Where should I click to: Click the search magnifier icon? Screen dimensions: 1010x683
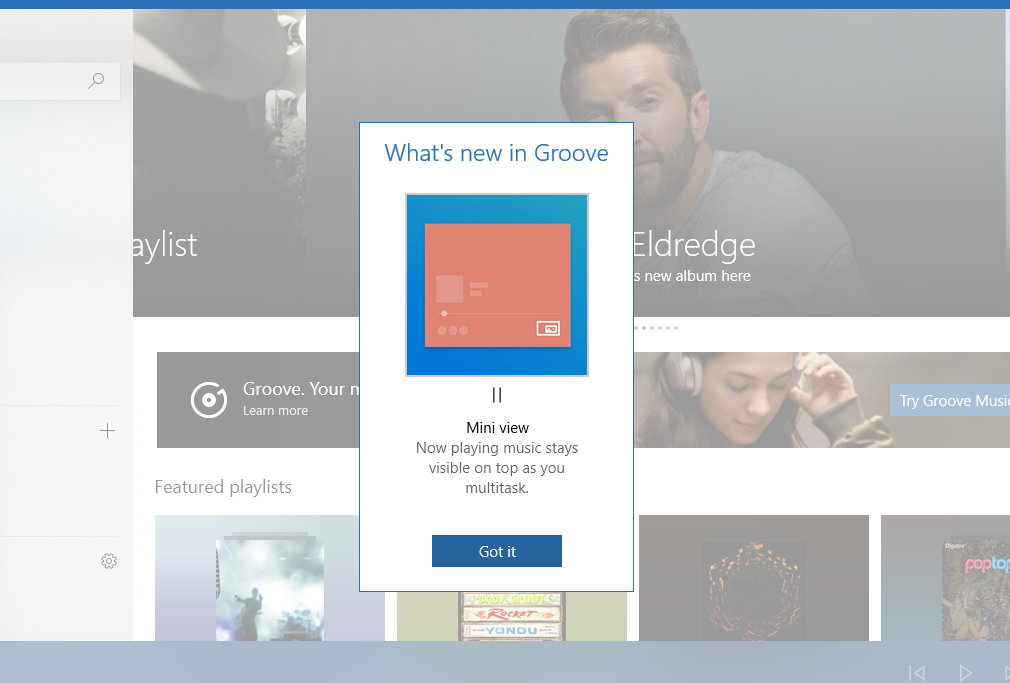[96, 81]
